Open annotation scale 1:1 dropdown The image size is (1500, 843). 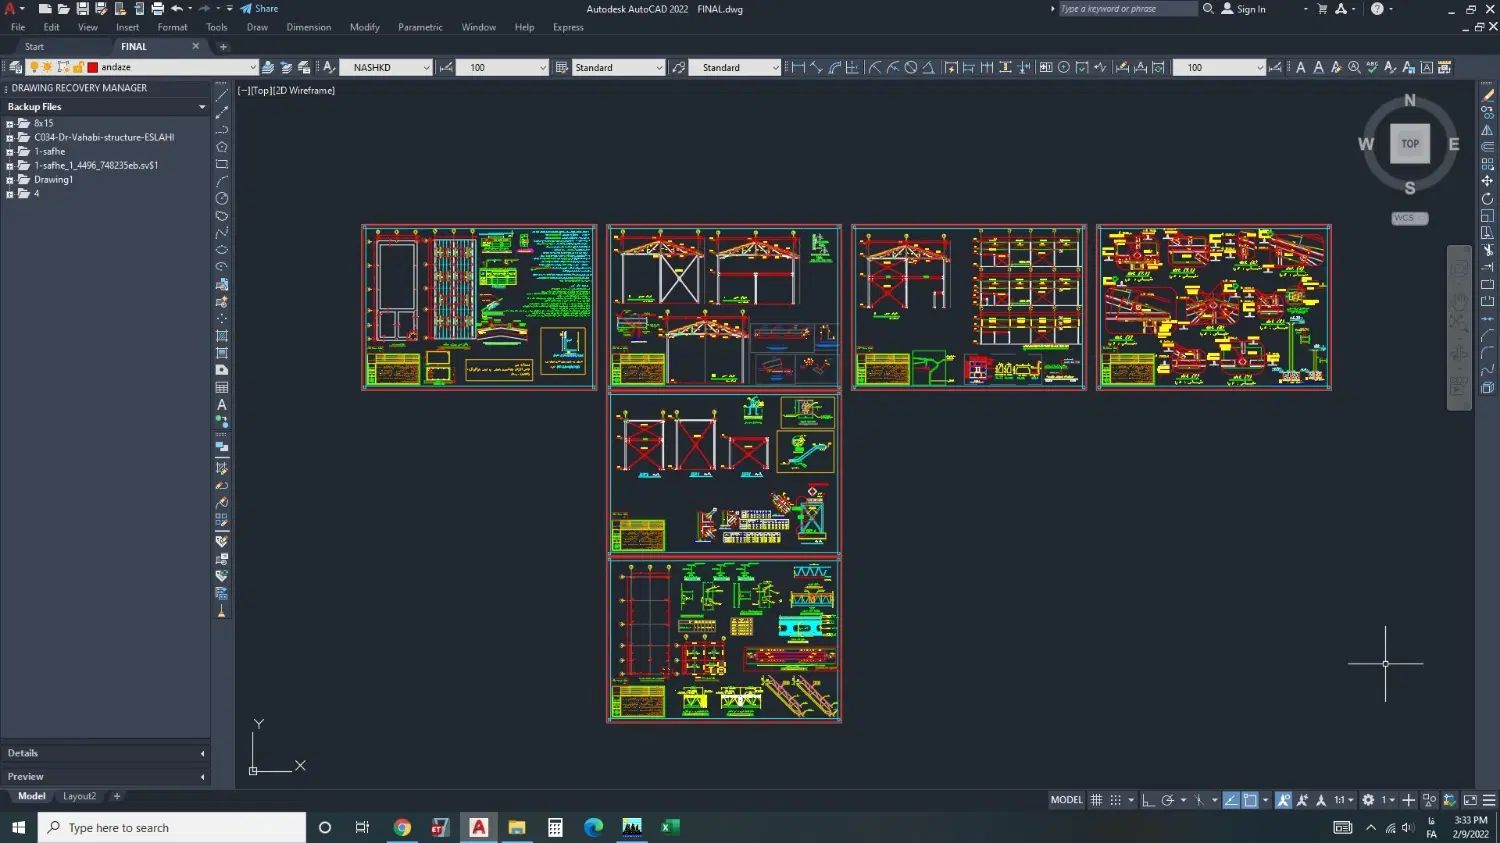[1343, 800]
